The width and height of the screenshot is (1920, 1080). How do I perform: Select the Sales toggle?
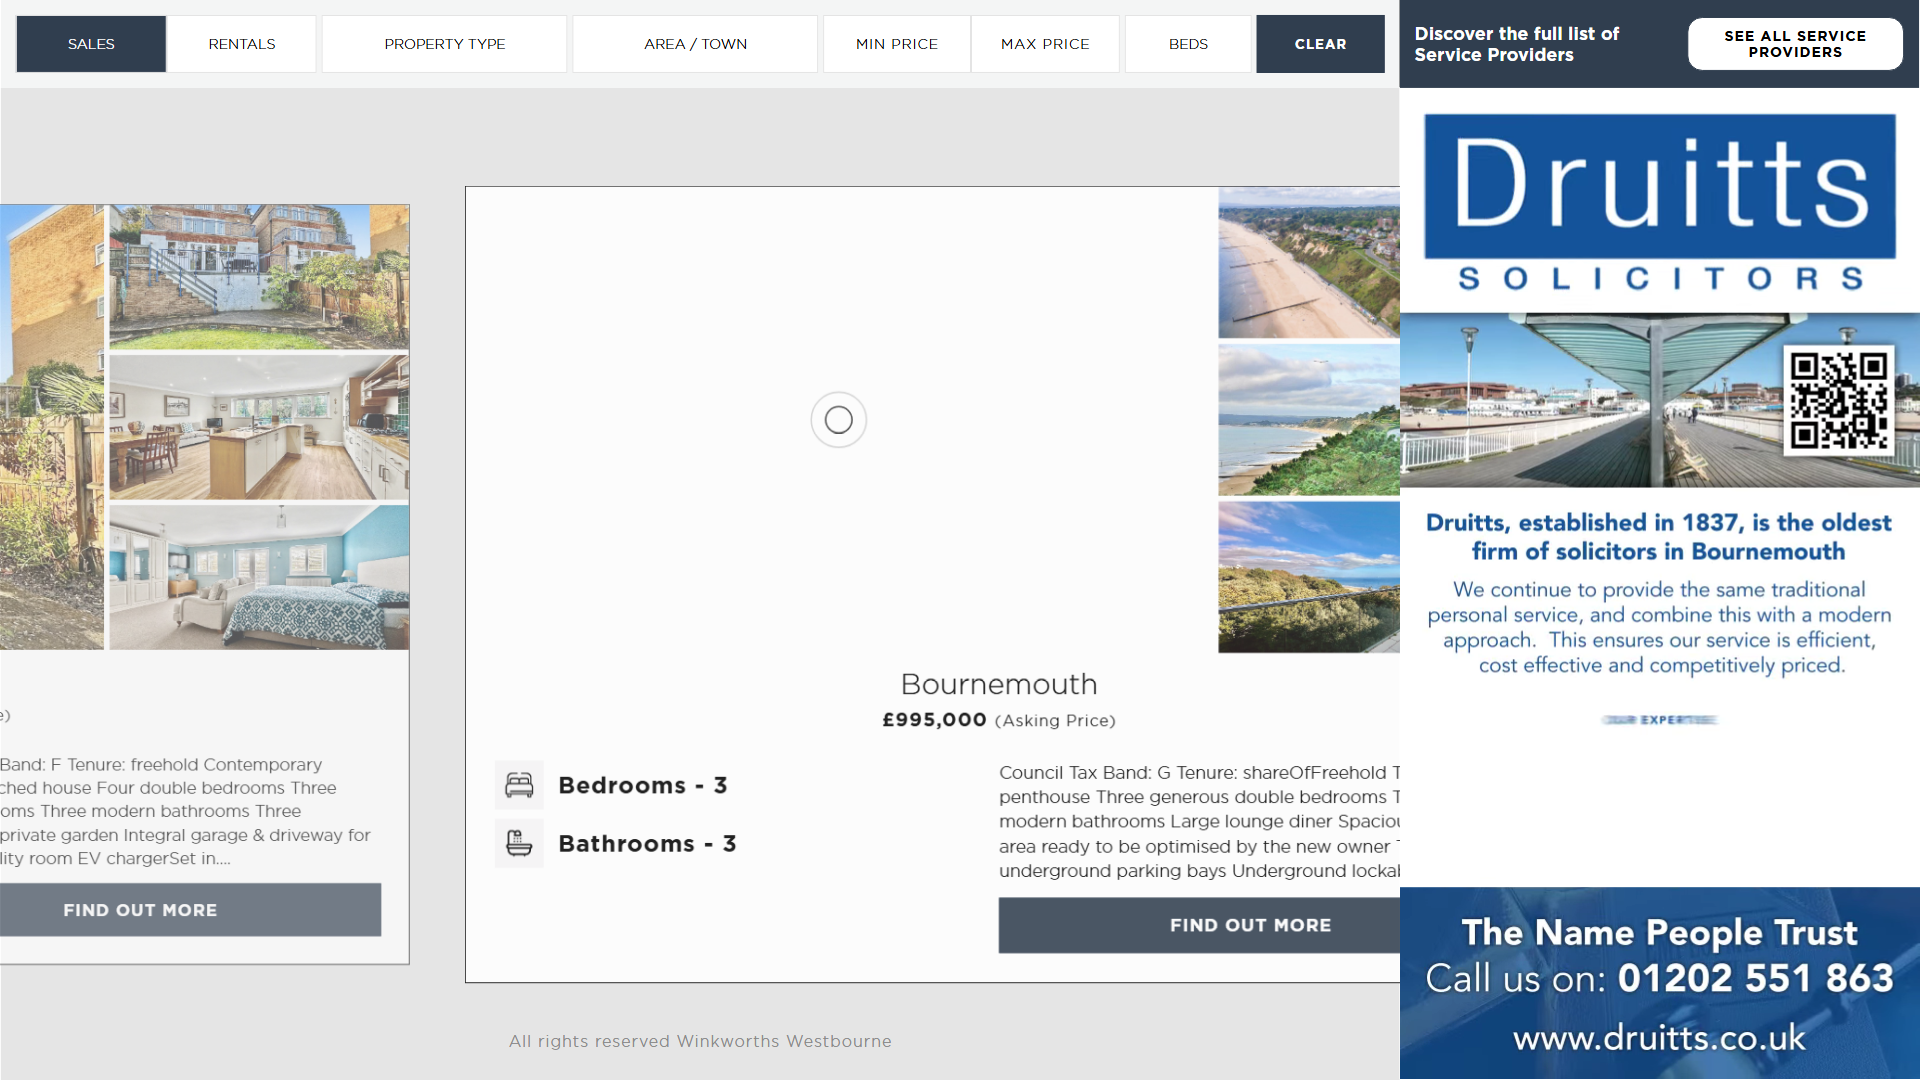click(x=91, y=44)
